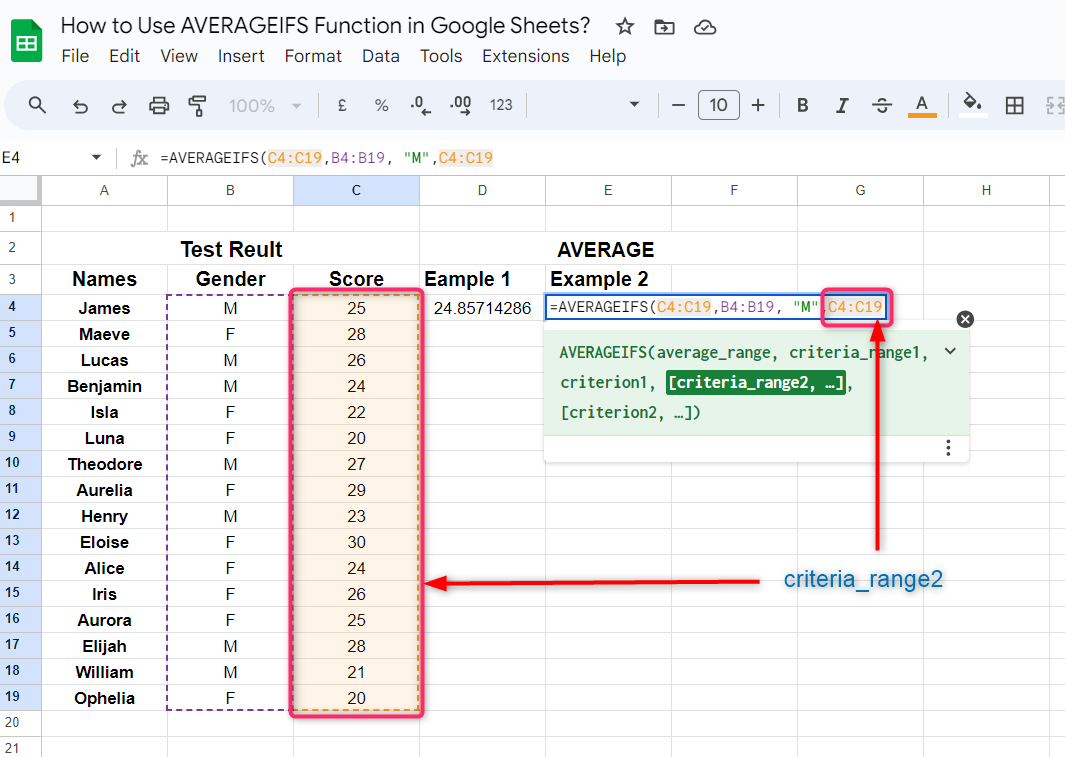Open the Google Sheets home icon
This screenshot has width=1065, height=757.
26,41
